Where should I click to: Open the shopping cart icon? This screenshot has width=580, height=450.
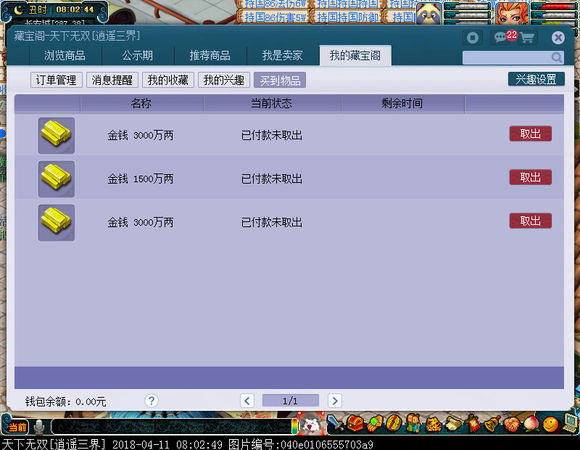coord(527,37)
